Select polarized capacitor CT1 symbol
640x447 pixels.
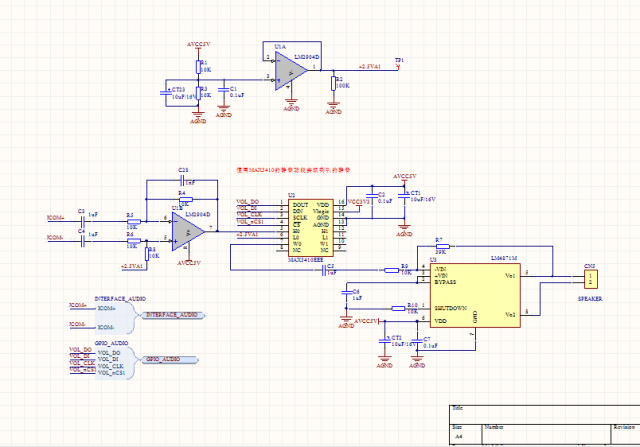click(x=404, y=196)
